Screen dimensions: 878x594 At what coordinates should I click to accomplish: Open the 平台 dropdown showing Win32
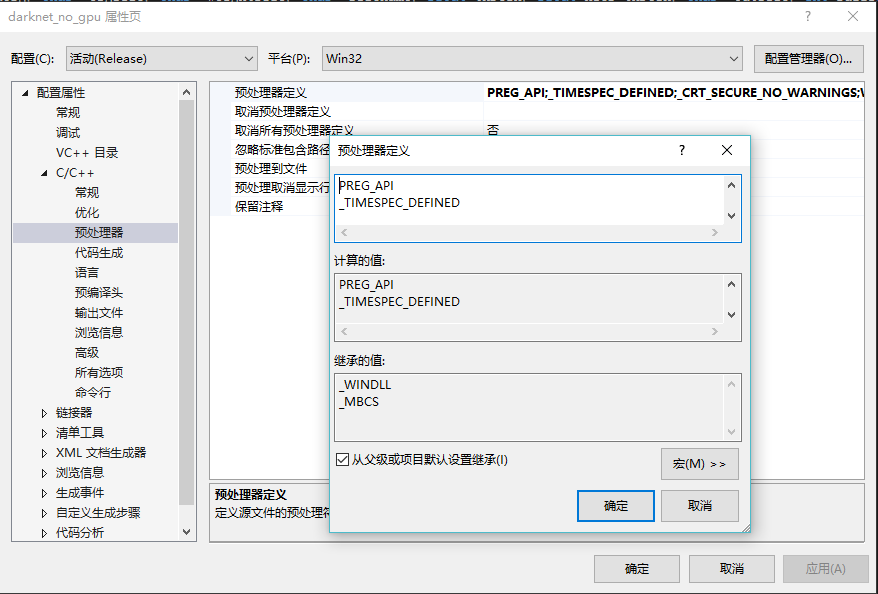click(532, 59)
